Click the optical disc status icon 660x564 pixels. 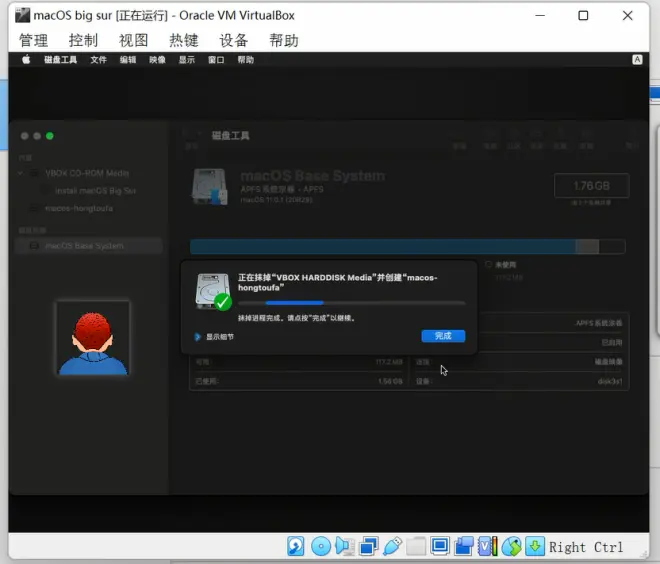pos(321,546)
